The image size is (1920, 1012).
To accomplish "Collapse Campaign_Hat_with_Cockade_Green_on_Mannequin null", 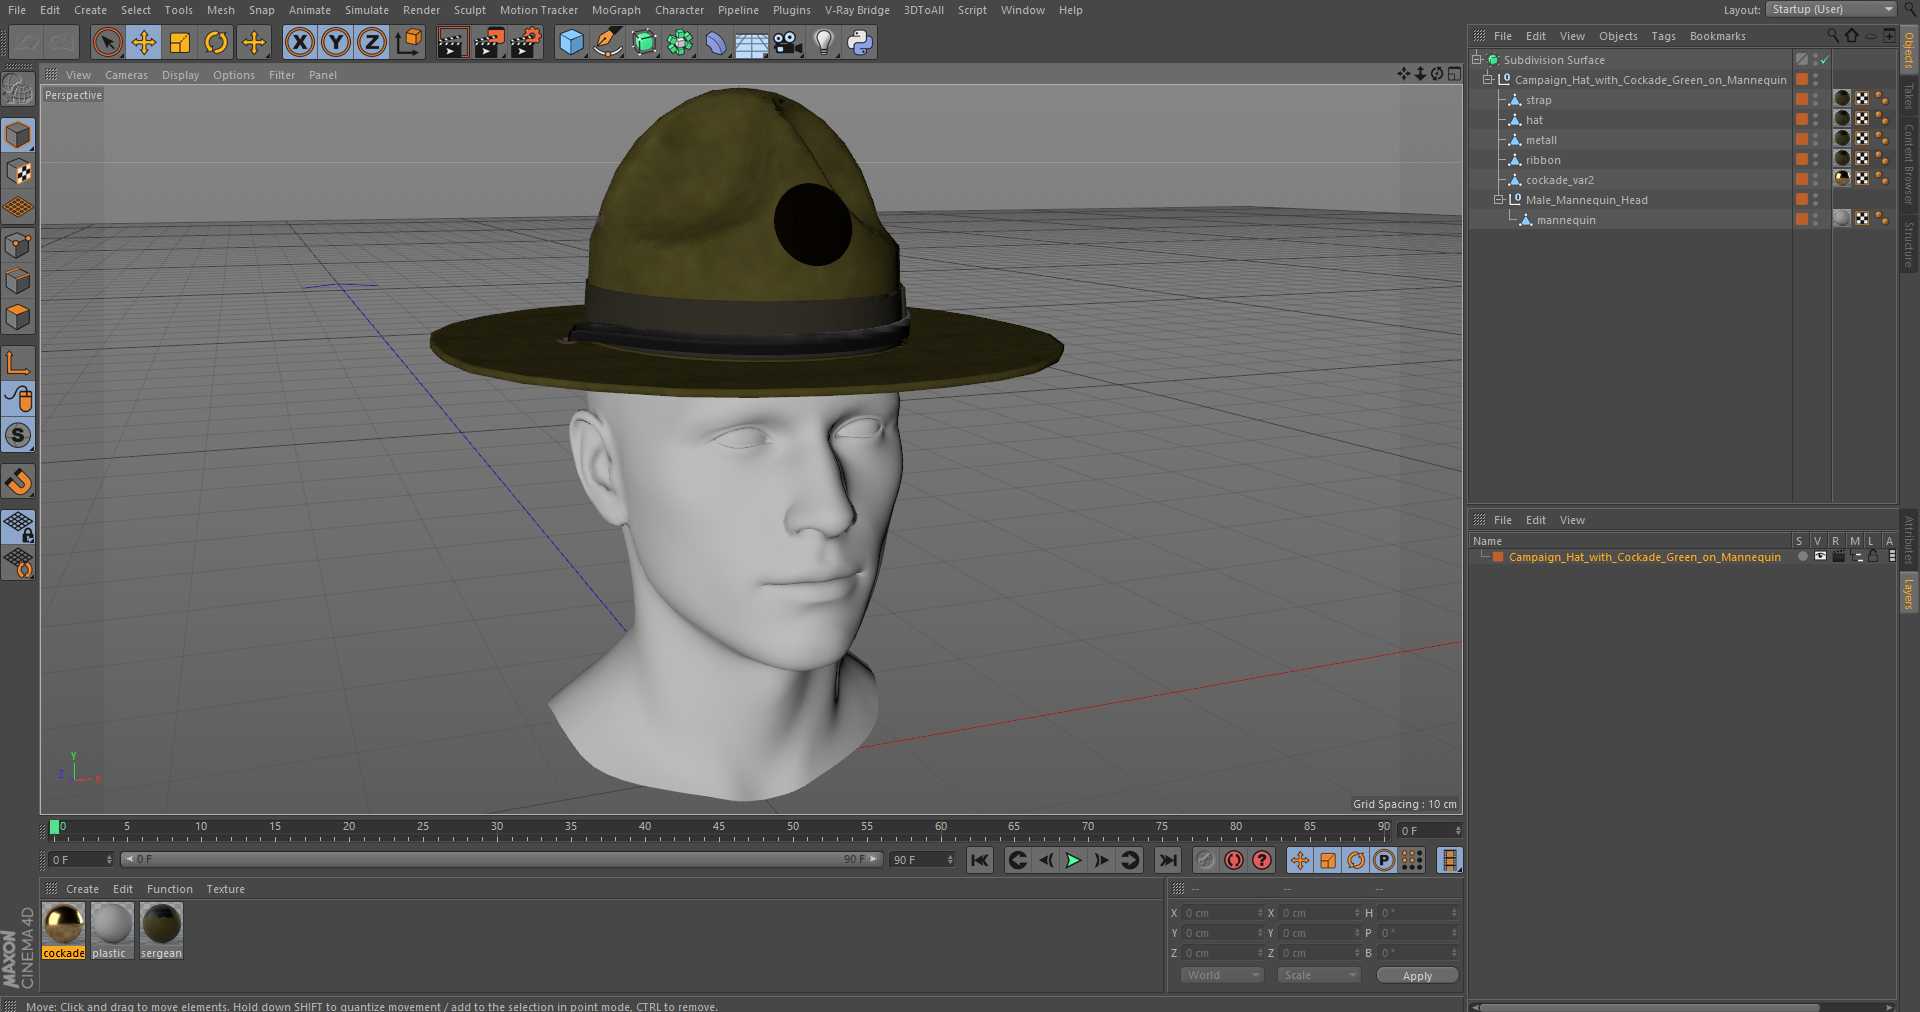I will pyautogui.click(x=1487, y=79).
